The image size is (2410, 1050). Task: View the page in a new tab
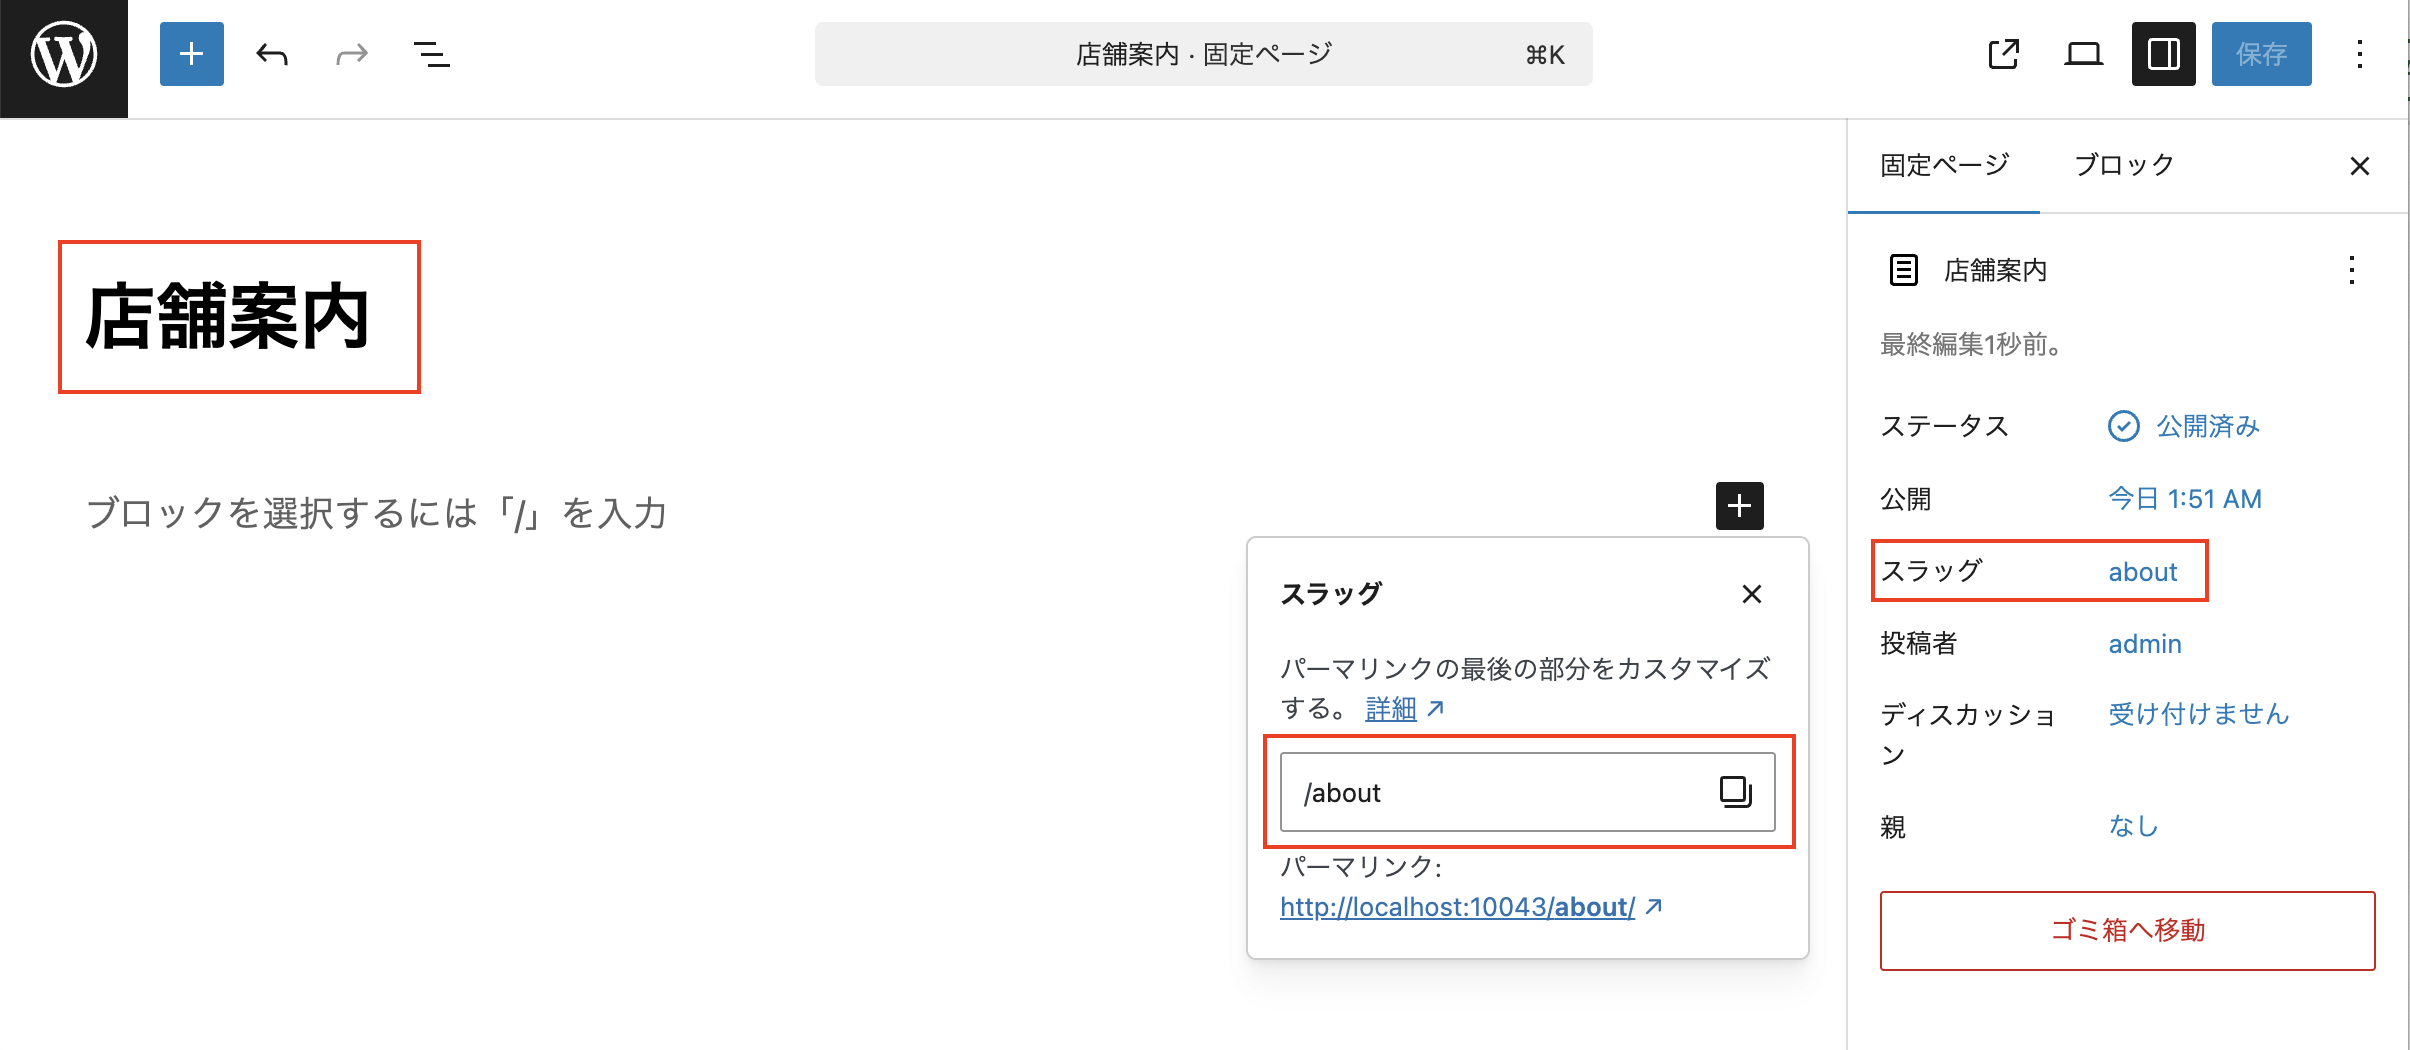tap(2003, 54)
